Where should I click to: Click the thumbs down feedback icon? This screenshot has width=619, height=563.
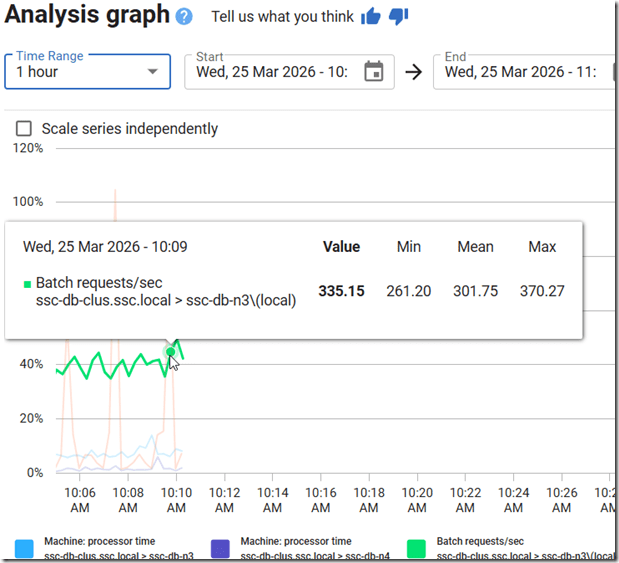click(x=398, y=17)
